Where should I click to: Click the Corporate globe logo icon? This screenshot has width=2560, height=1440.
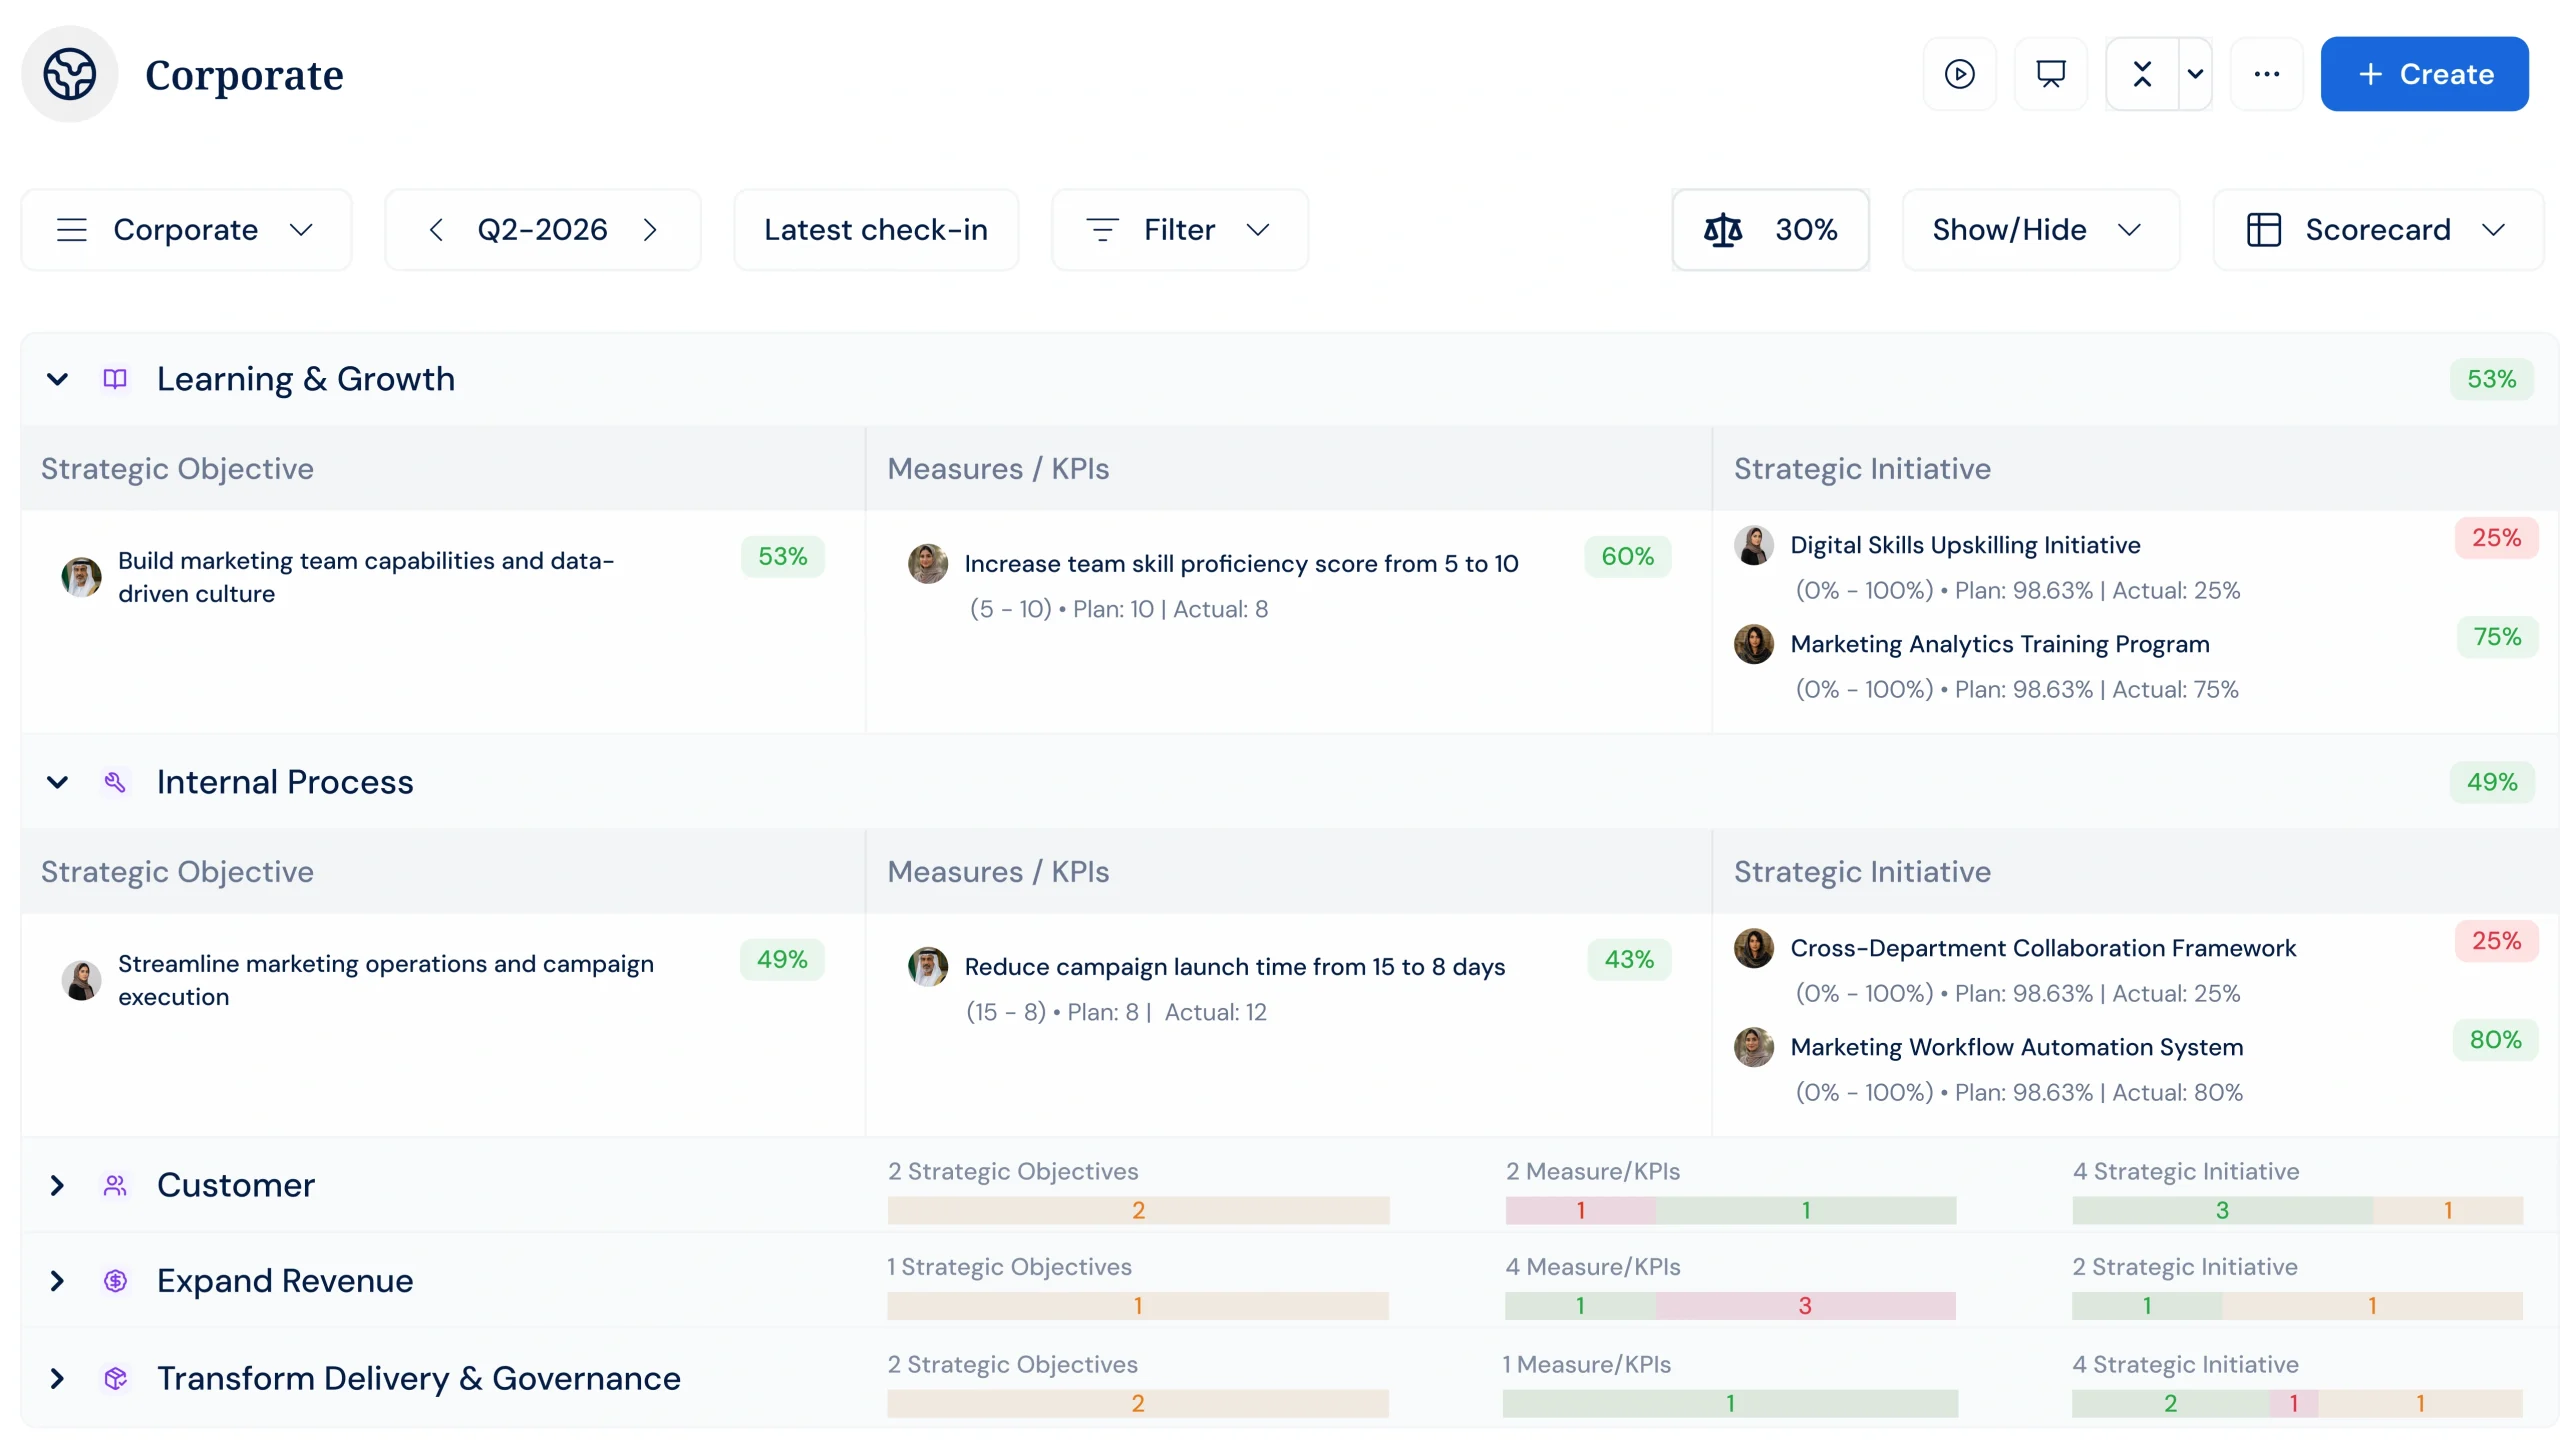pos(69,74)
